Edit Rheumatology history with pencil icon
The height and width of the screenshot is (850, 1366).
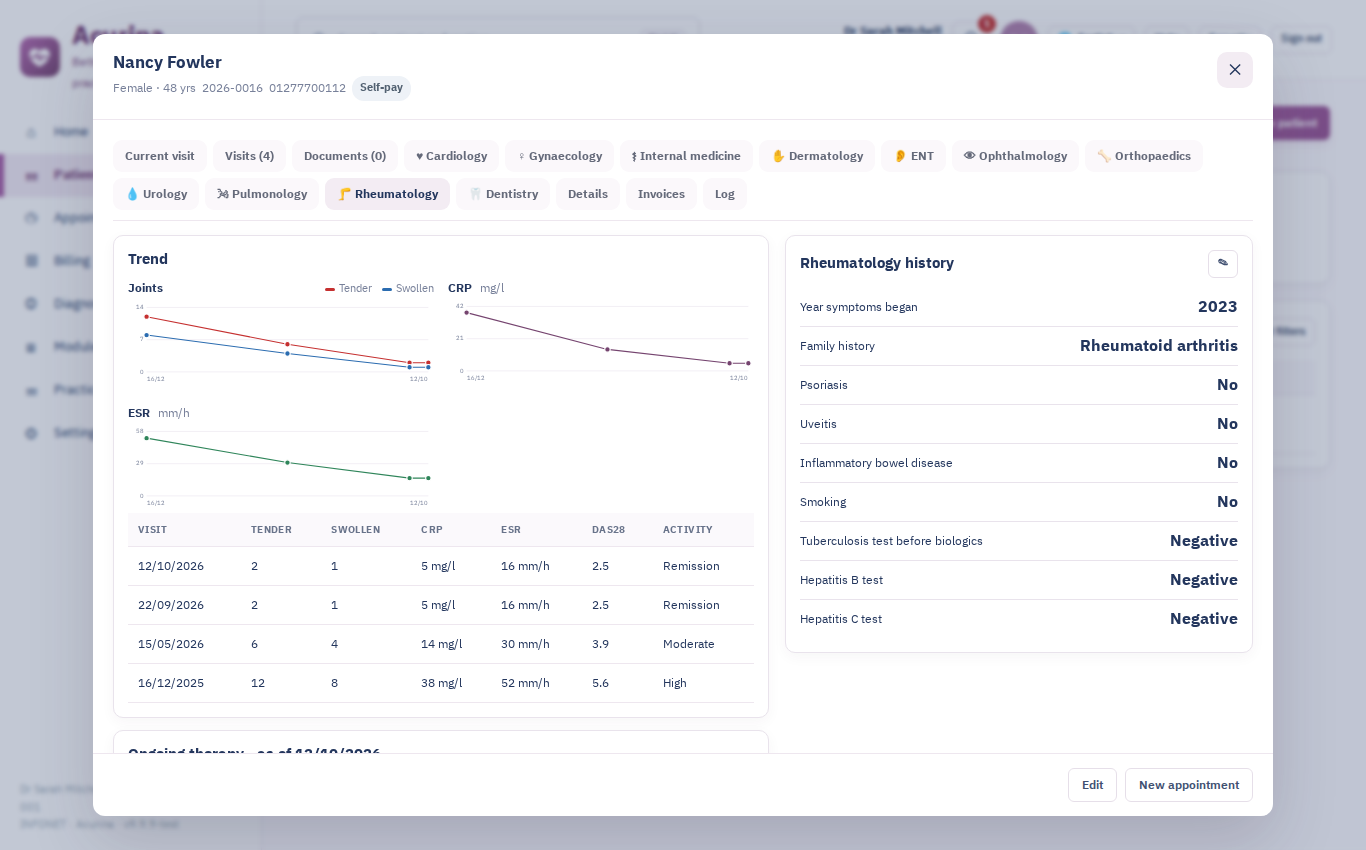(x=1222, y=263)
